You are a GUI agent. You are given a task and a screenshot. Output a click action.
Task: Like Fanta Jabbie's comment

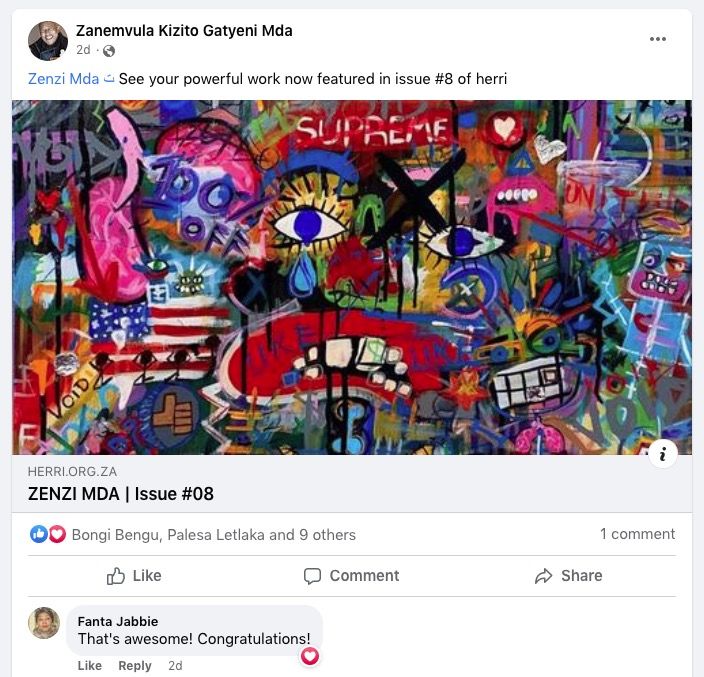(90, 665)
